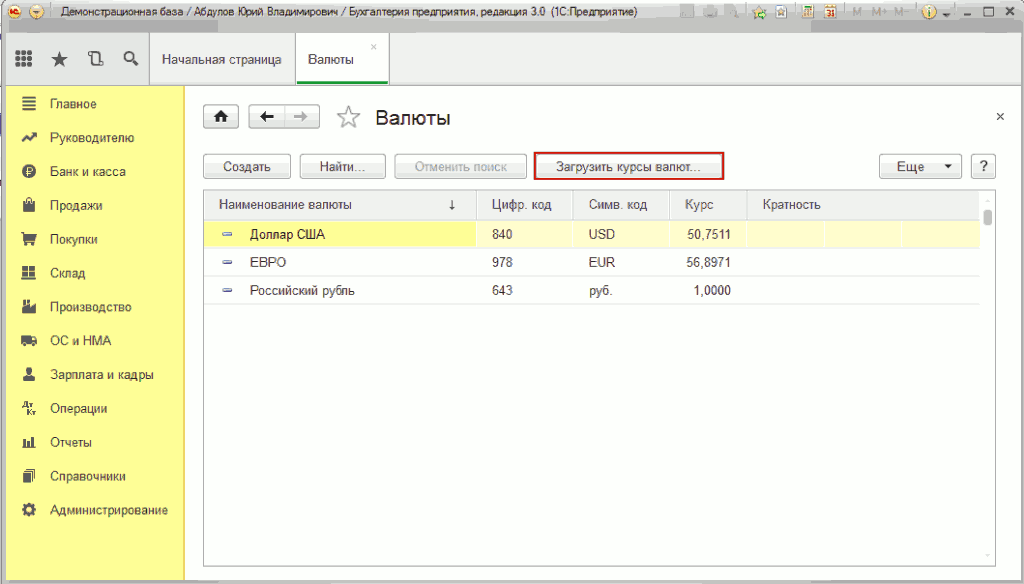The width and height of the screenshot is (1024, 584).
Task: Click the 50,7511 rate cell
Action: tap(708, 234)
